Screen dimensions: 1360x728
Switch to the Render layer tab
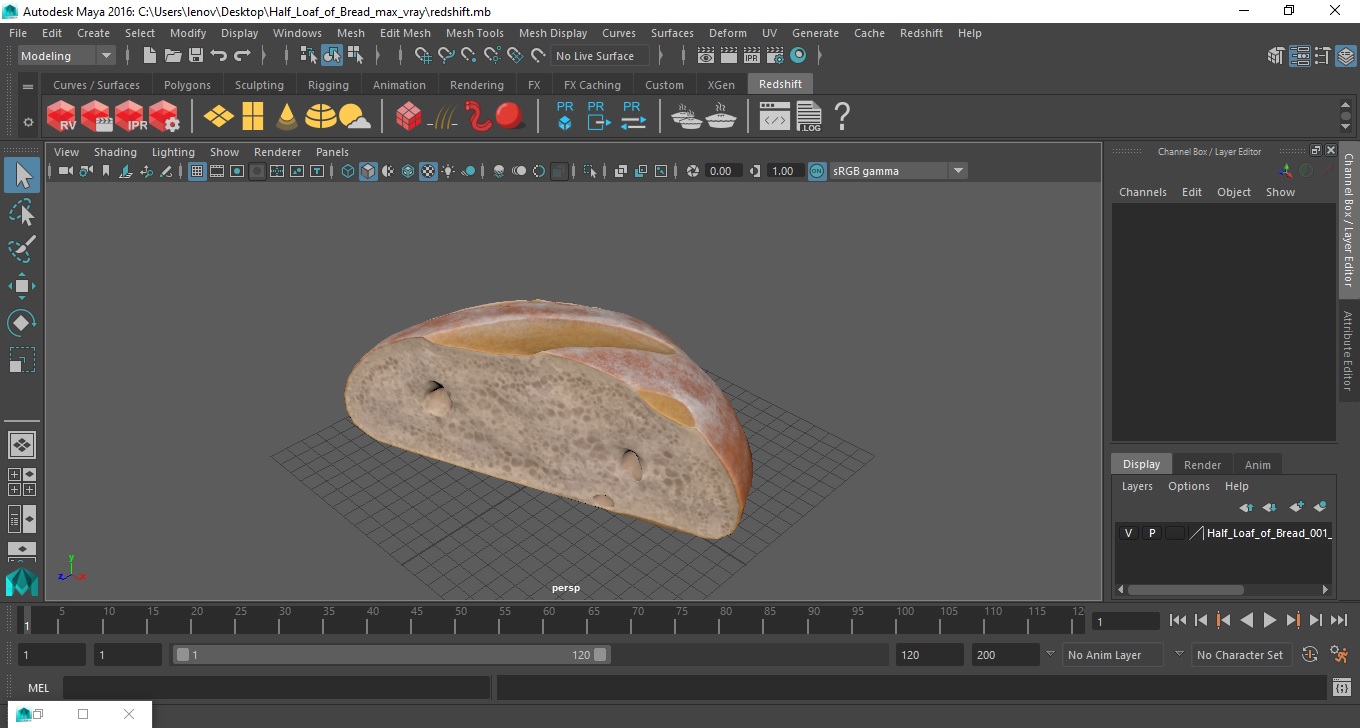tap(1202, 465)
